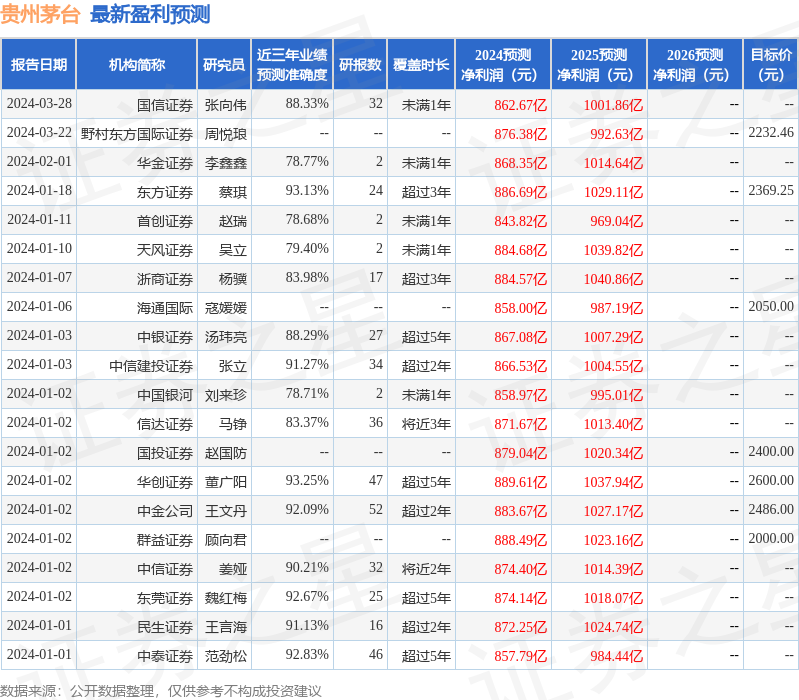Click the 目标价 column header
Image resolution: width=799 pixels, height=700 pixels.
pos(770,64)
